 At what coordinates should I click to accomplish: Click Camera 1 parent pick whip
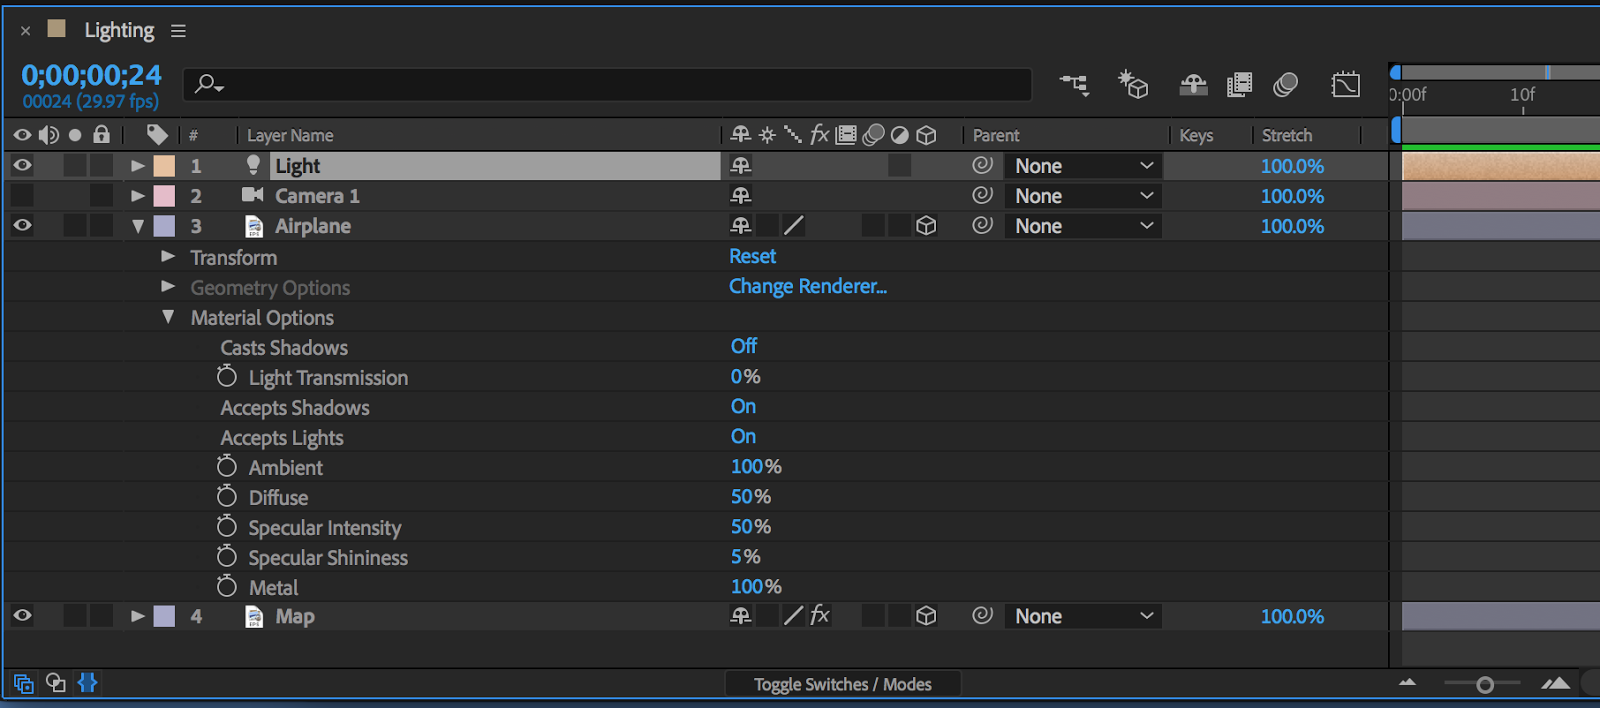[983, 195]
